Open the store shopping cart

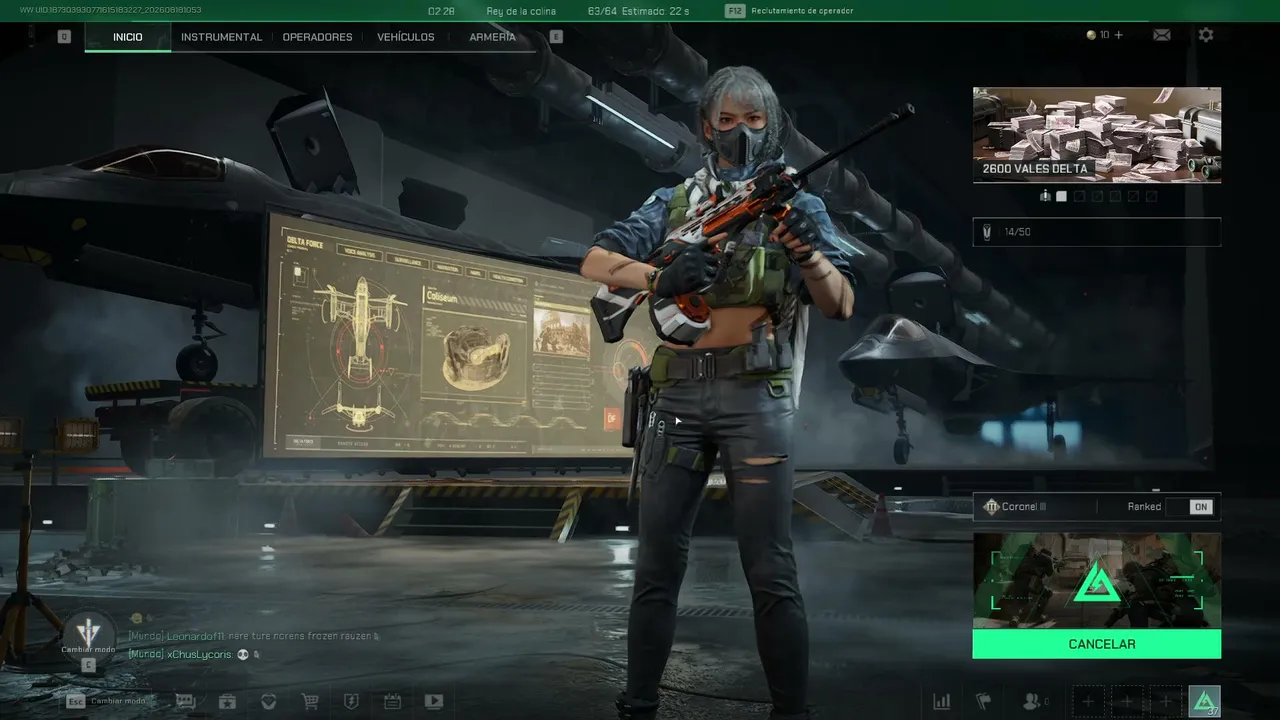point(310,701)
